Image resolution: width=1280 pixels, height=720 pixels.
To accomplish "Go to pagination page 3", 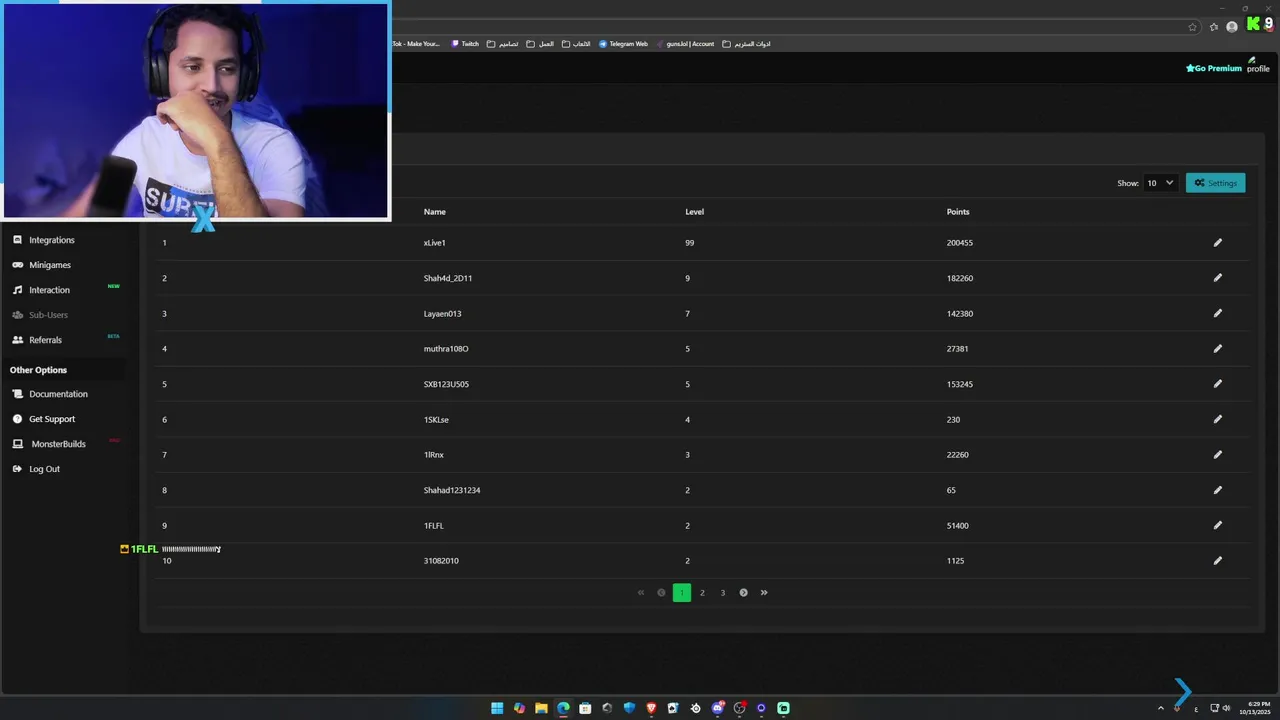I will click(723, 593).
